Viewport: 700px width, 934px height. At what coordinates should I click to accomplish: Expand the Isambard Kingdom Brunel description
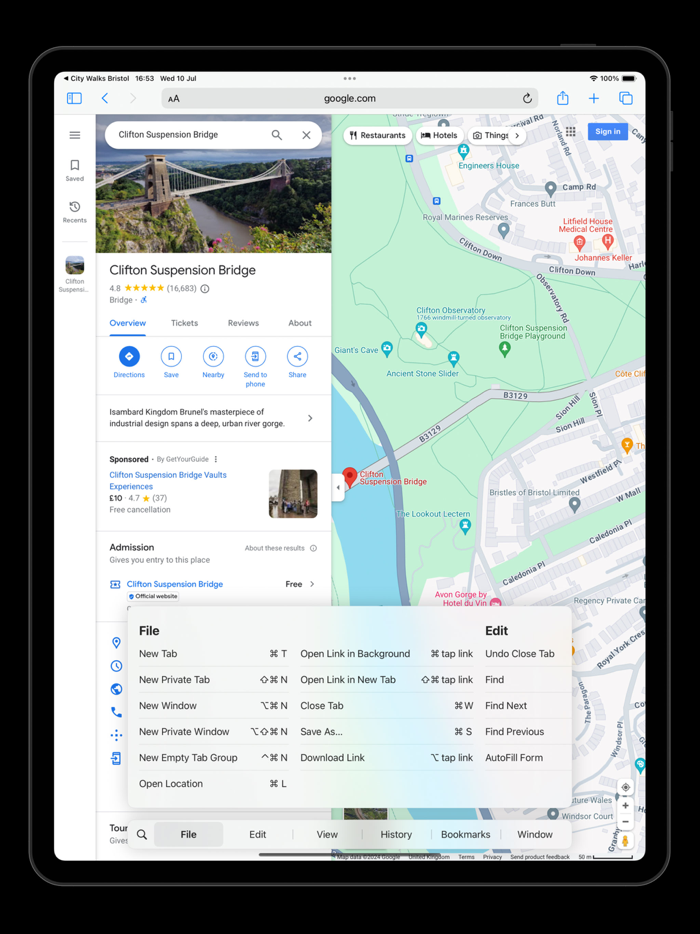point(213,418)
